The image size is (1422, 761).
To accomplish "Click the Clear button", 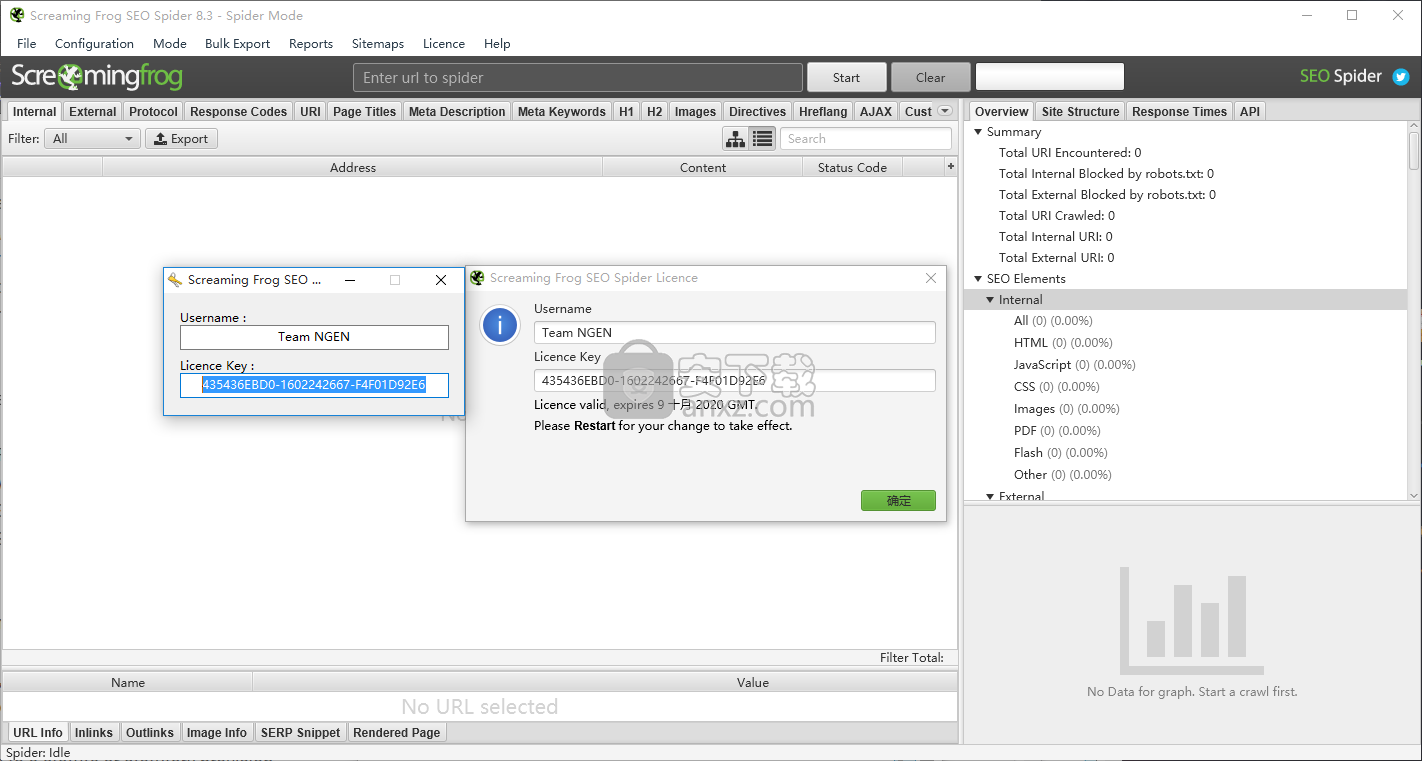I will point(930,77).
